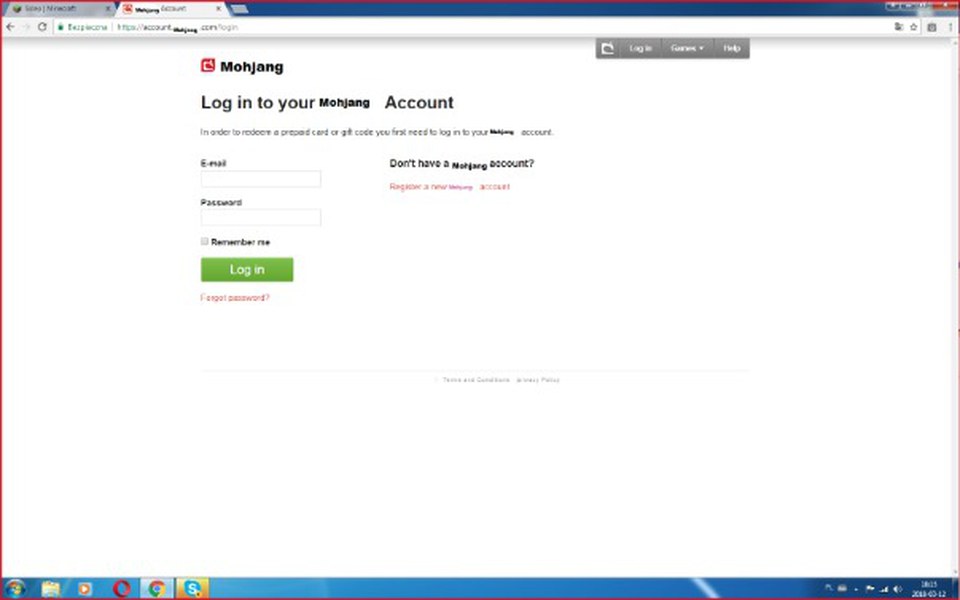
Task: Open Skype from the taskbar
Action: click(190, 588)
